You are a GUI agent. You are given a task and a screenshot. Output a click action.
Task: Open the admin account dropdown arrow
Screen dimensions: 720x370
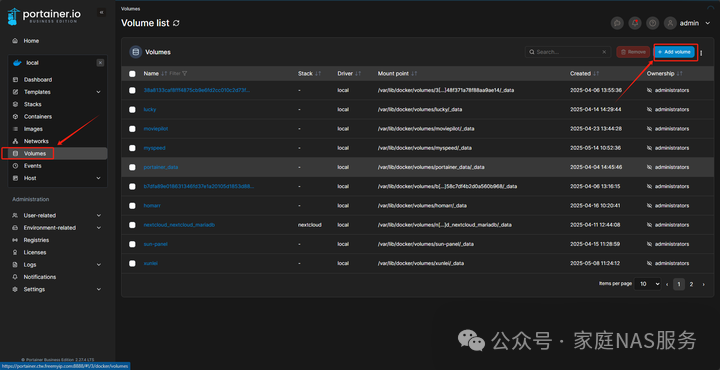click(x=707, y=23)
